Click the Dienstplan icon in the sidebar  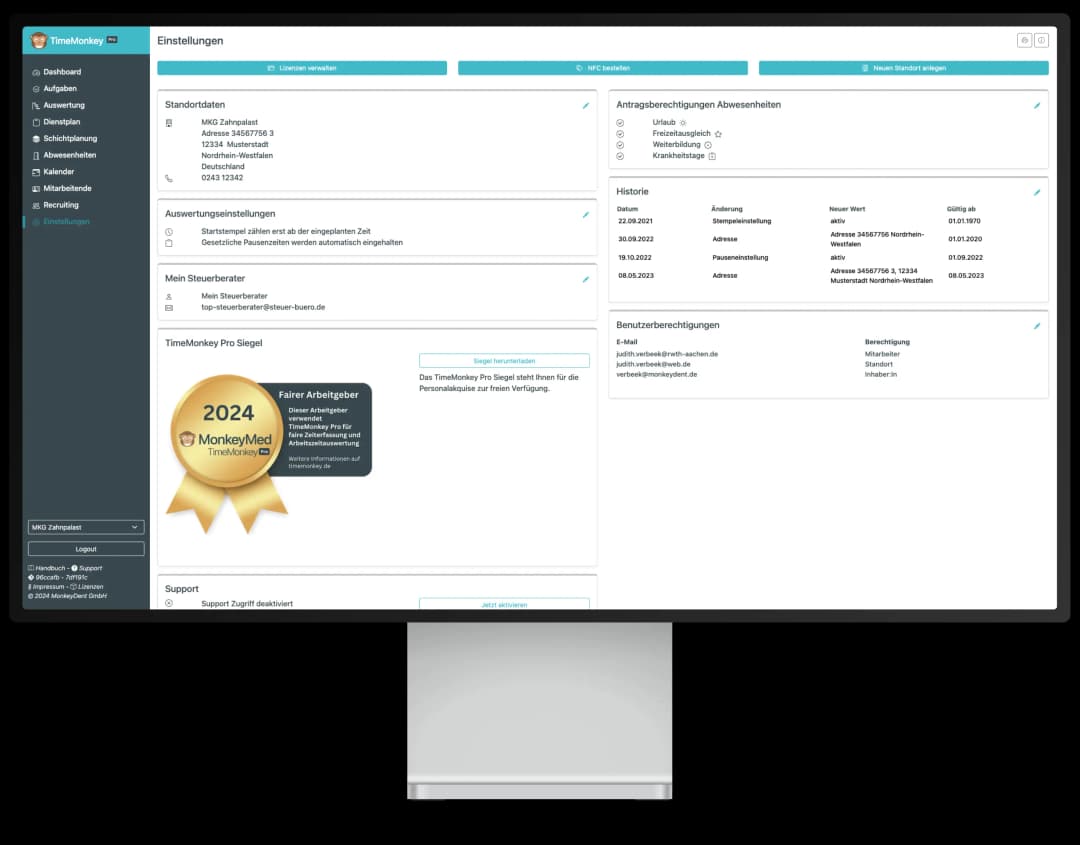[36, 122]
